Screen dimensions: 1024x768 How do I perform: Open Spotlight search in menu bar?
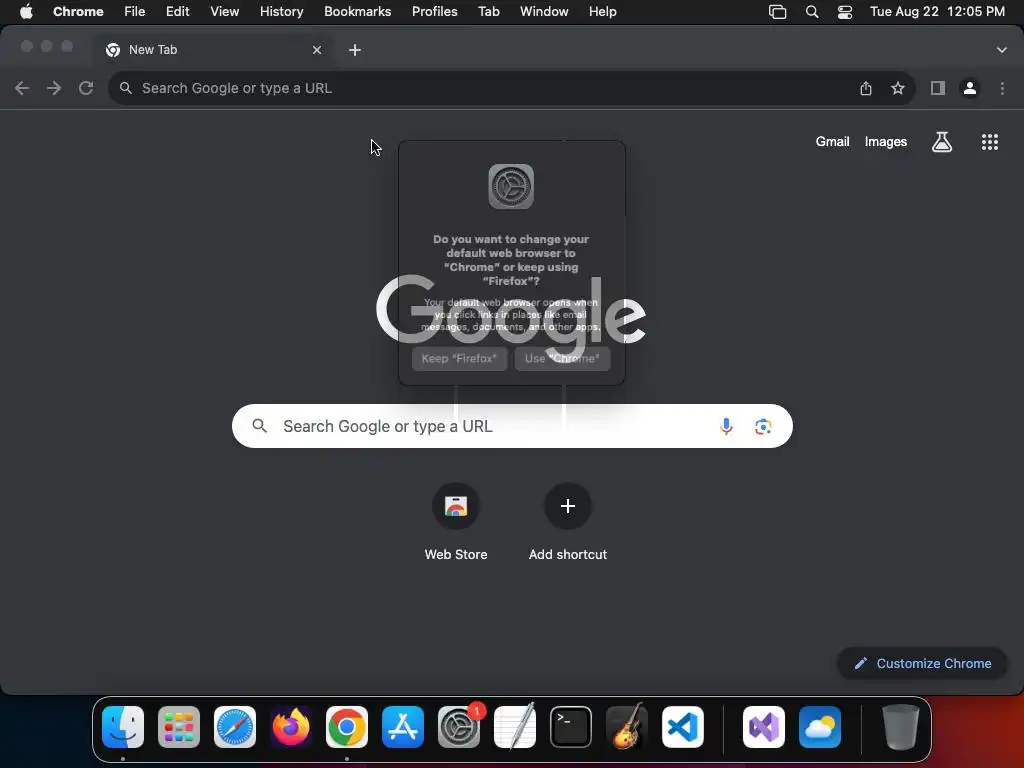[812, 12]
